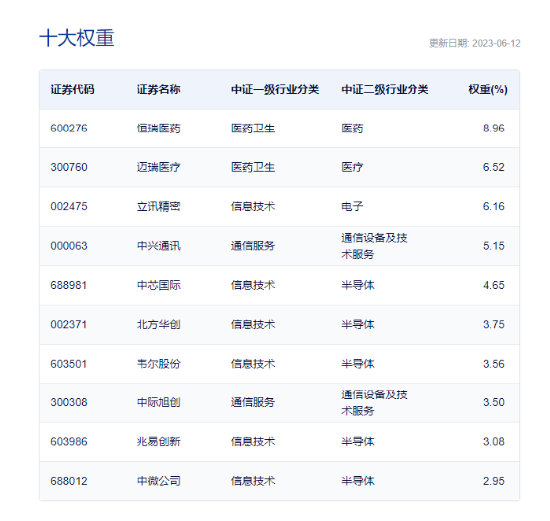550x521 pixels.
Task: Select stock code 603501
Action: (69, 364)
